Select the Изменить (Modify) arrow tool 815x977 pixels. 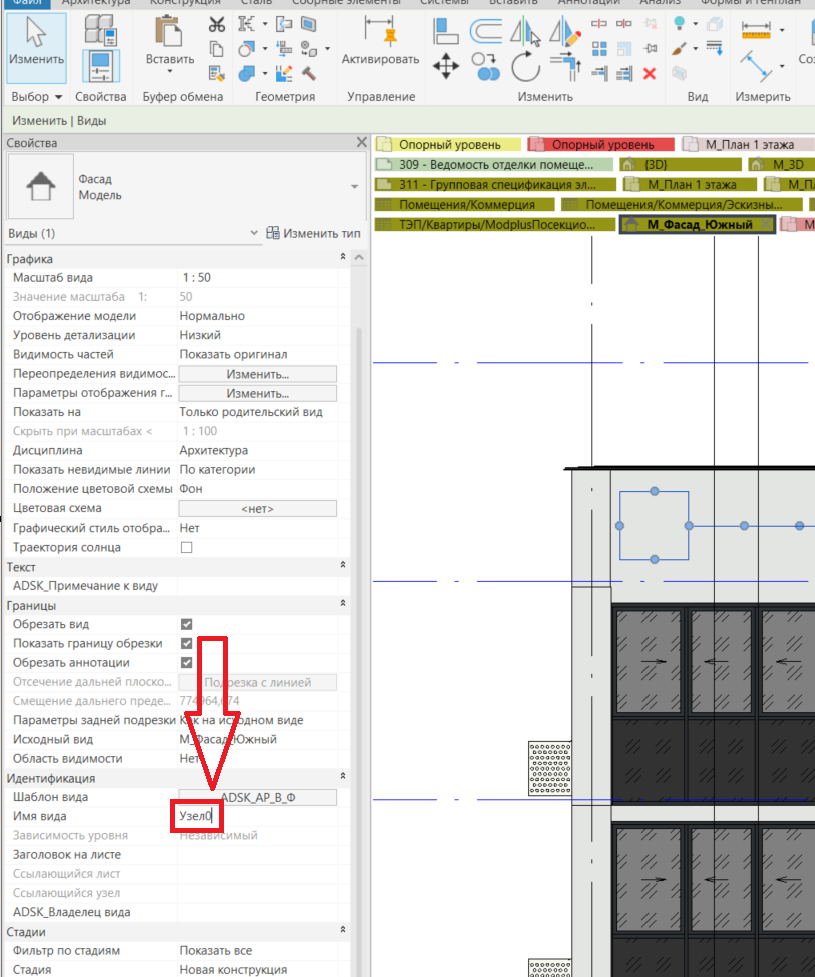(x=36, y=47)
